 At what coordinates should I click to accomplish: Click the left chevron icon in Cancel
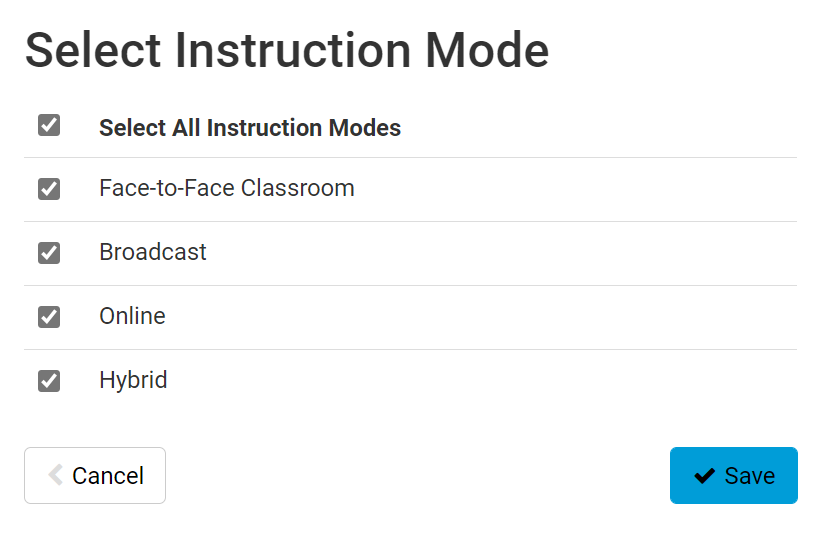pos(56,475)
